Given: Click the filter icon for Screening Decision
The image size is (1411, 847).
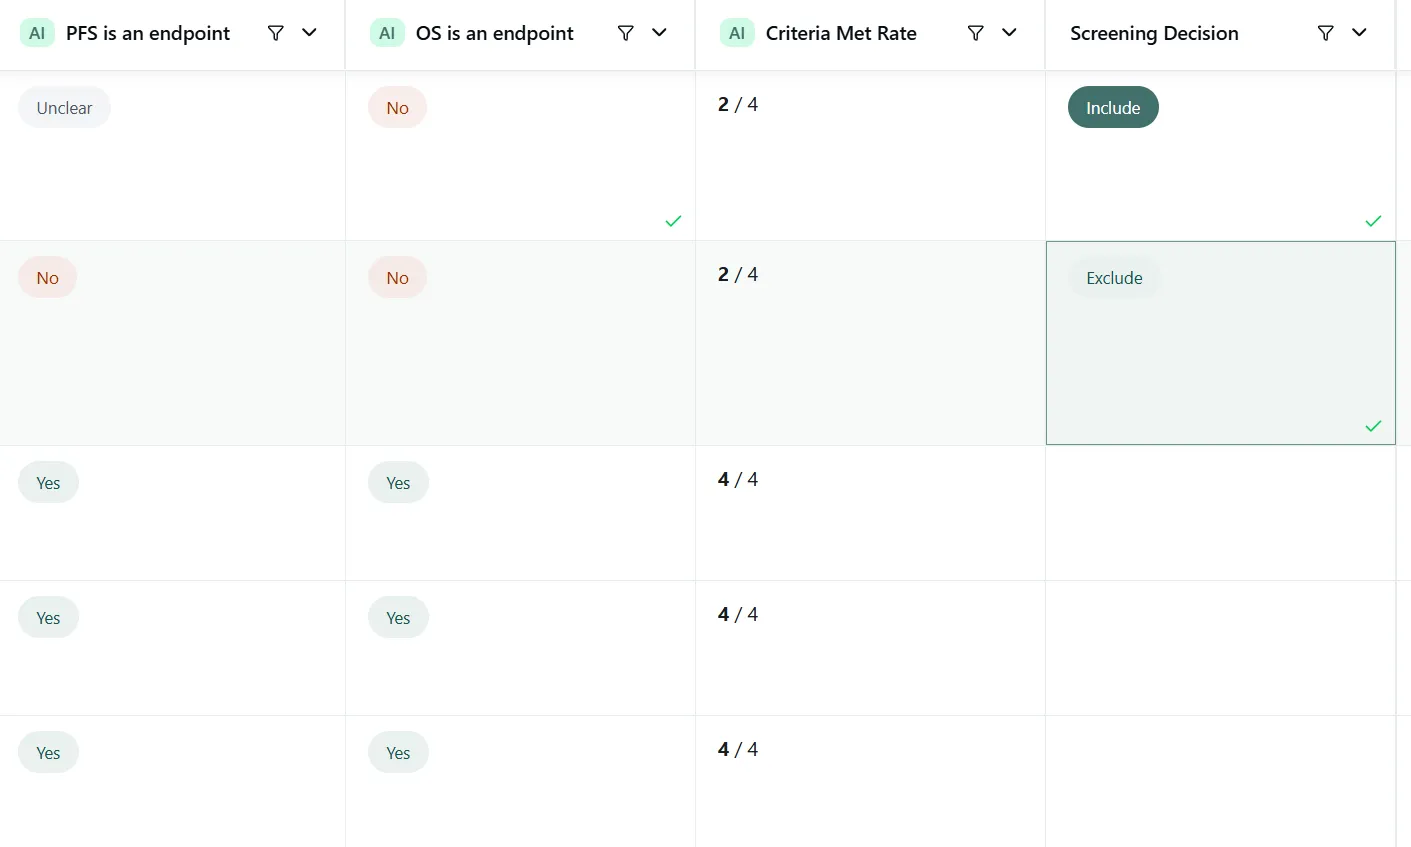Looking at the screenshot, I should tap(1326, 33).
